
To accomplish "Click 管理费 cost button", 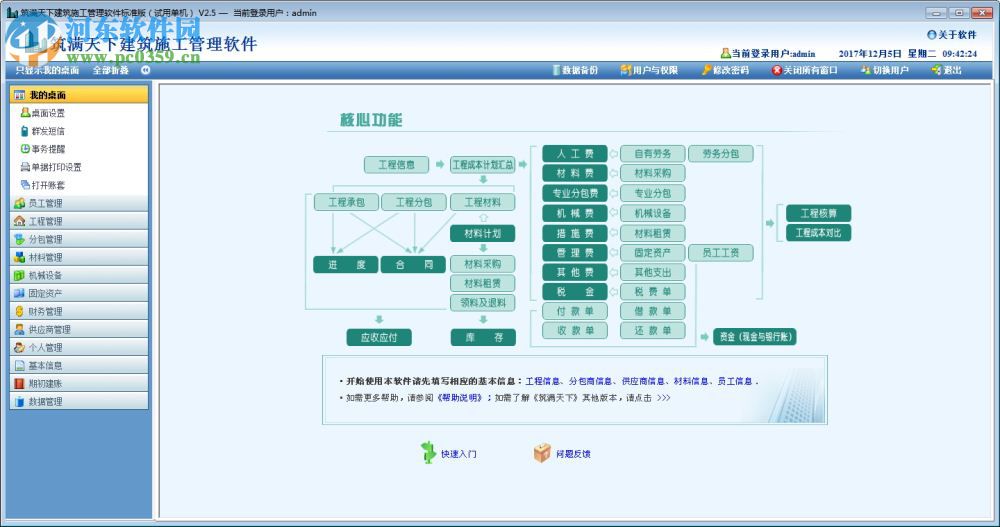I will point(575,253).
